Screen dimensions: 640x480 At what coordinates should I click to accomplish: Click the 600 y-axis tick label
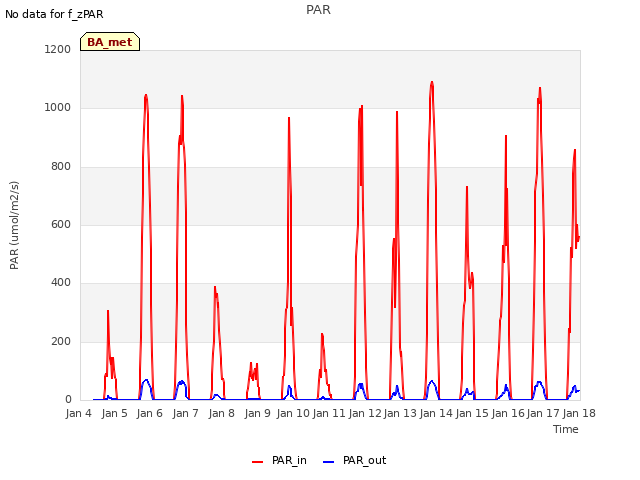point(61,224)
